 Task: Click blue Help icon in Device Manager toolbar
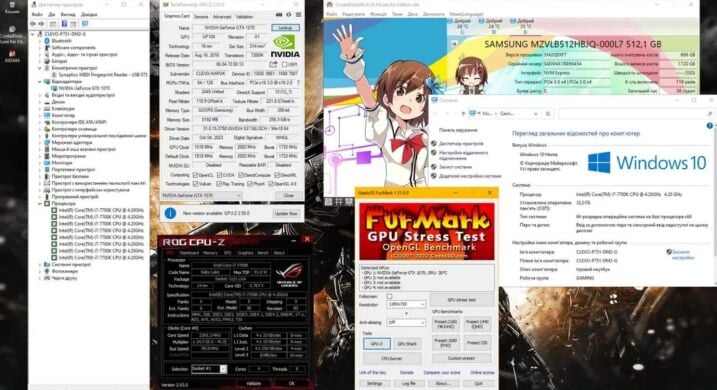coord(64,23)
